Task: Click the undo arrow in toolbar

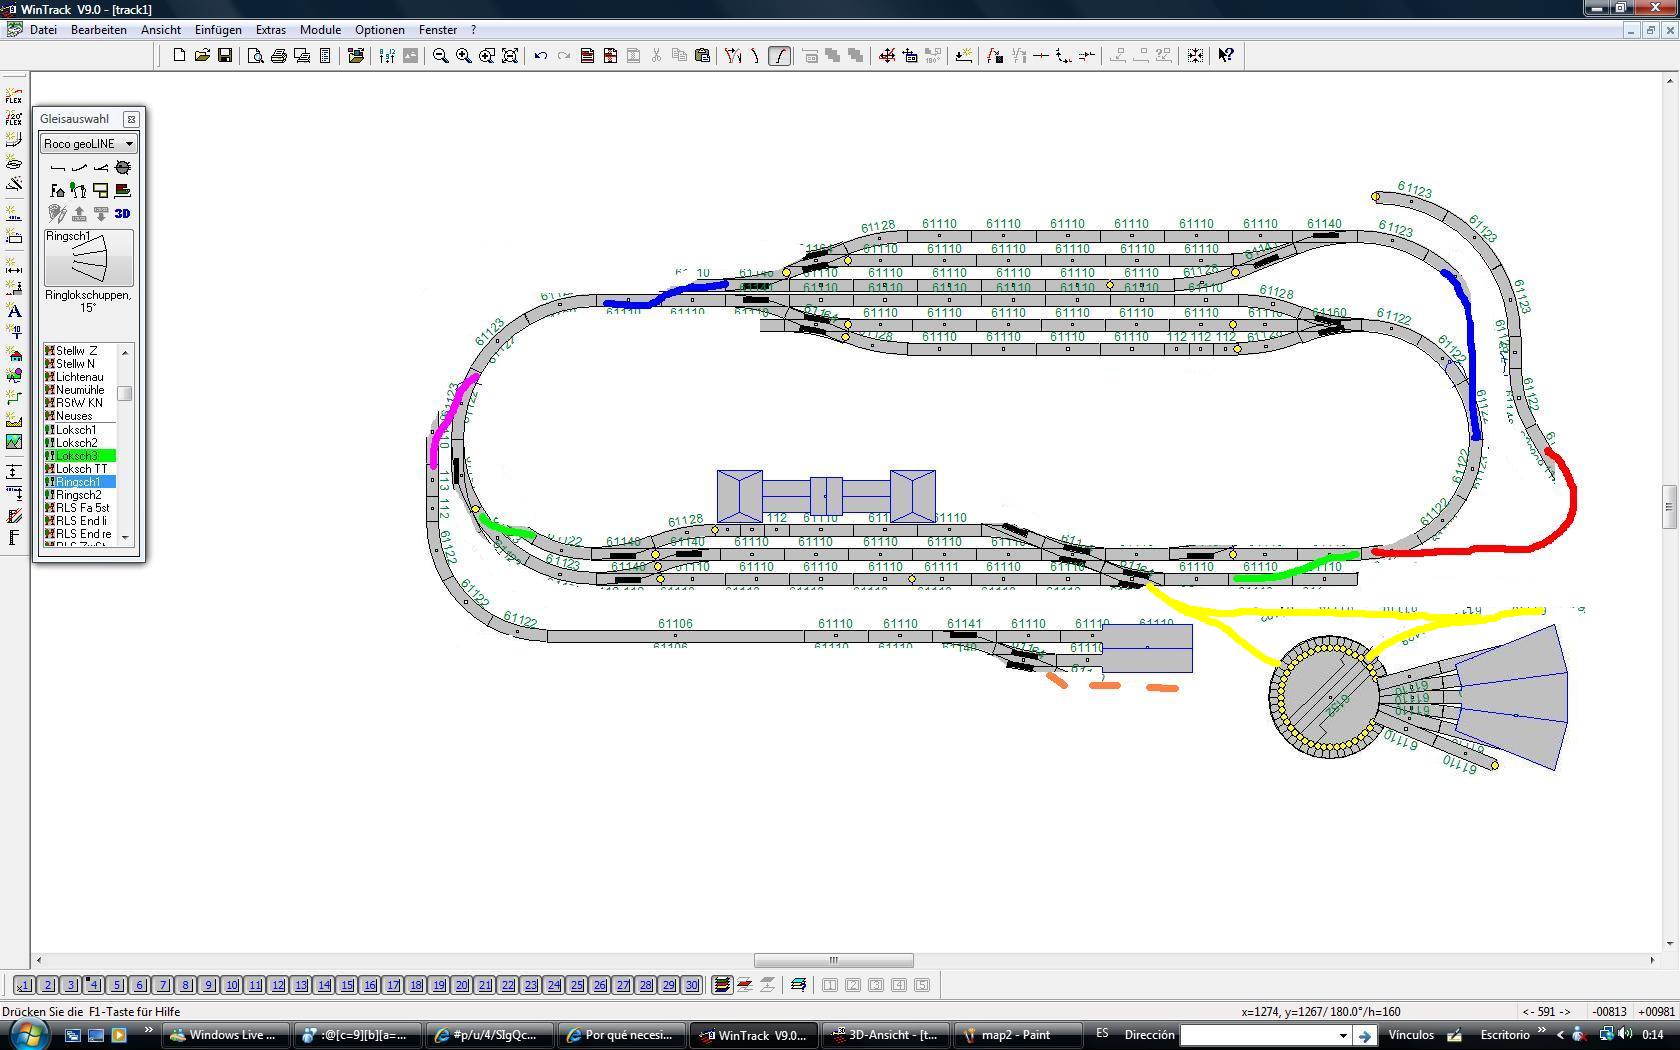Action: point(540,56)
